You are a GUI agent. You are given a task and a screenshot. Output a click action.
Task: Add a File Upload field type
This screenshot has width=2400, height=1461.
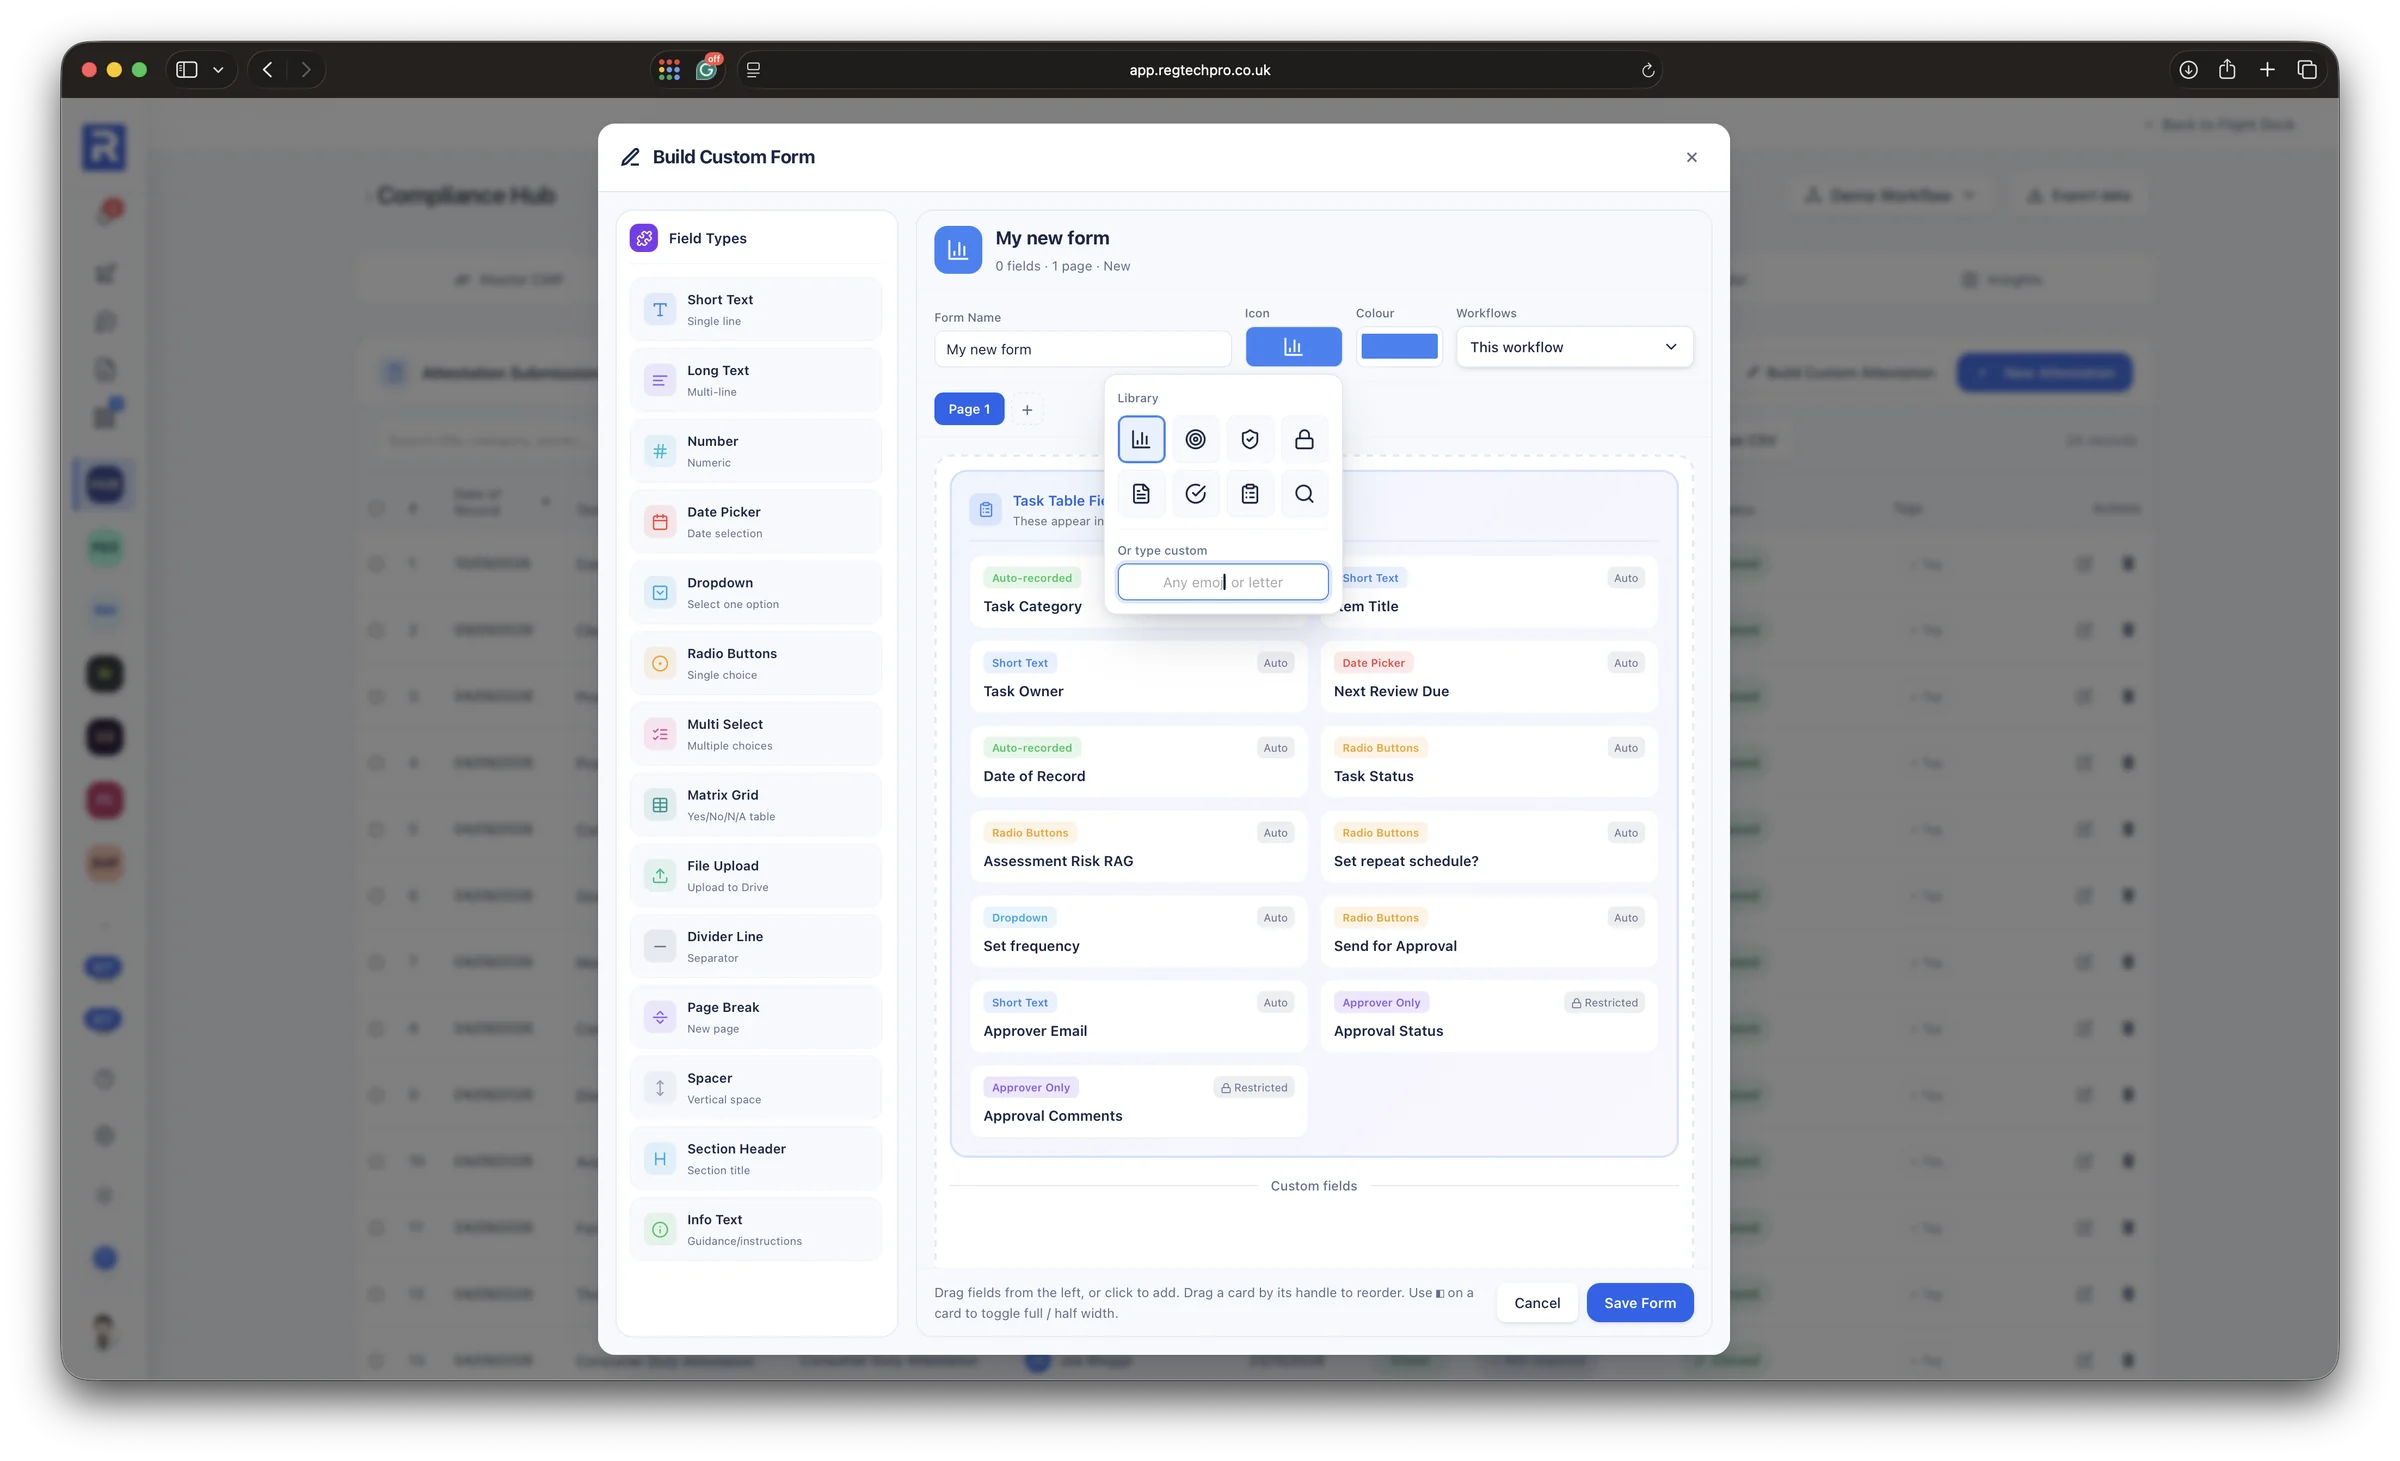pyautogui.click(x=756, y=876)
